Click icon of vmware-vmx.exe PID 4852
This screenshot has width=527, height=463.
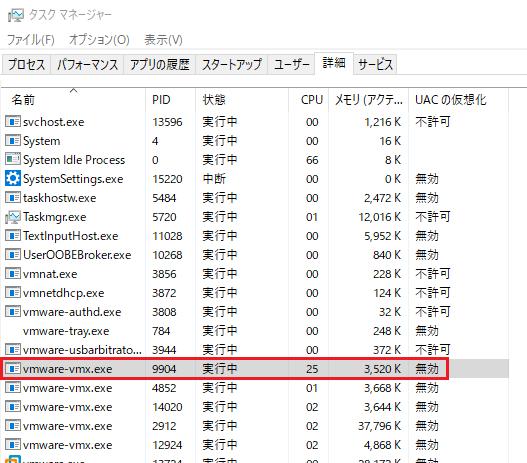[13, 388]
